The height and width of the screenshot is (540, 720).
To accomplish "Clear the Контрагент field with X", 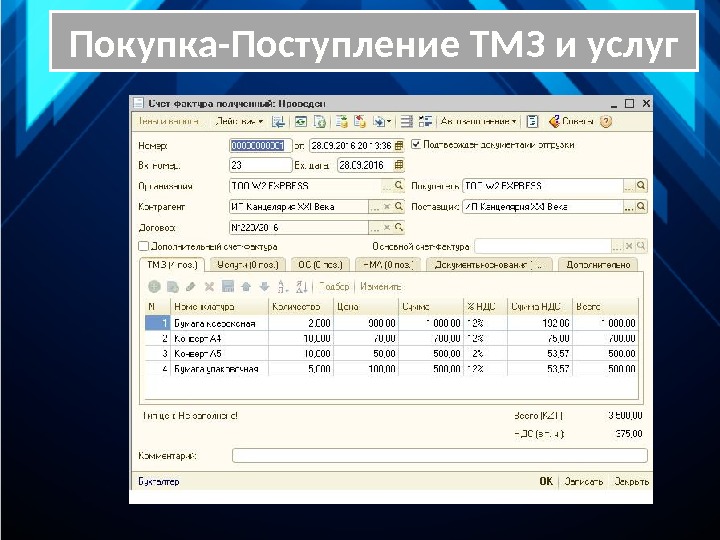I will [387, 207].
